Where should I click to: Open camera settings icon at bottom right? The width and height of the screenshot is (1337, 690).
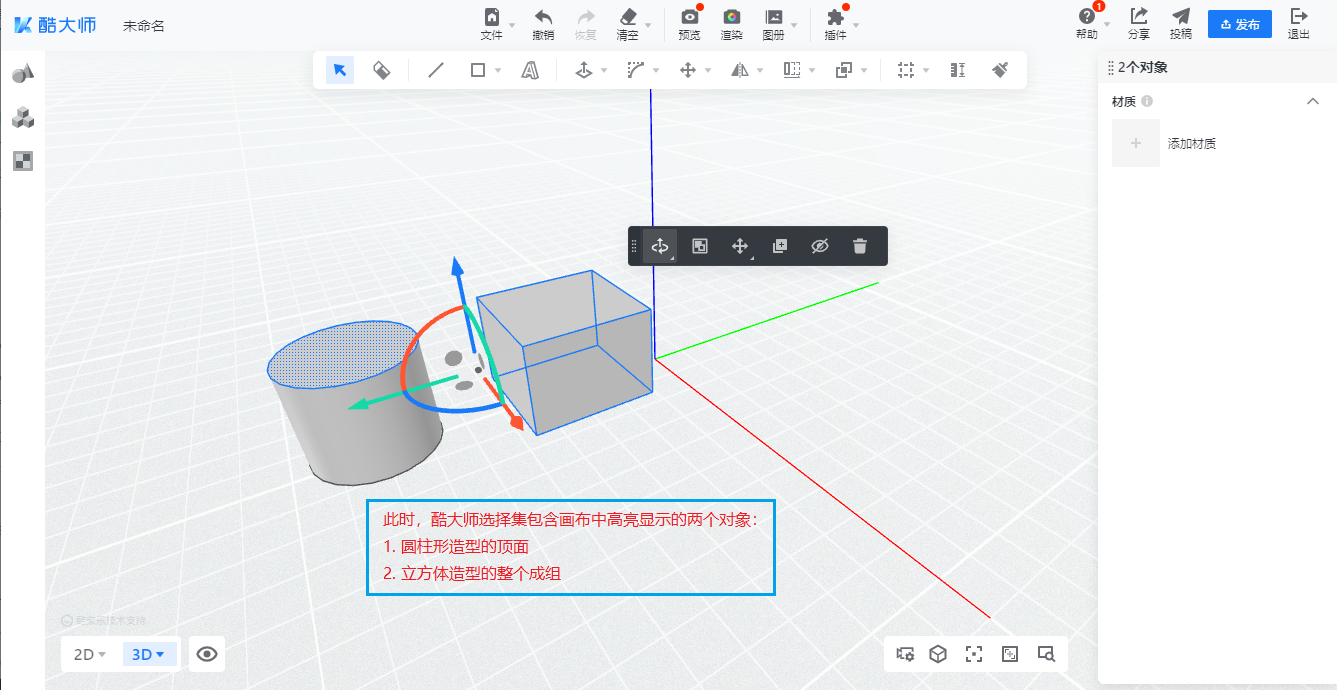click(906, 654)
